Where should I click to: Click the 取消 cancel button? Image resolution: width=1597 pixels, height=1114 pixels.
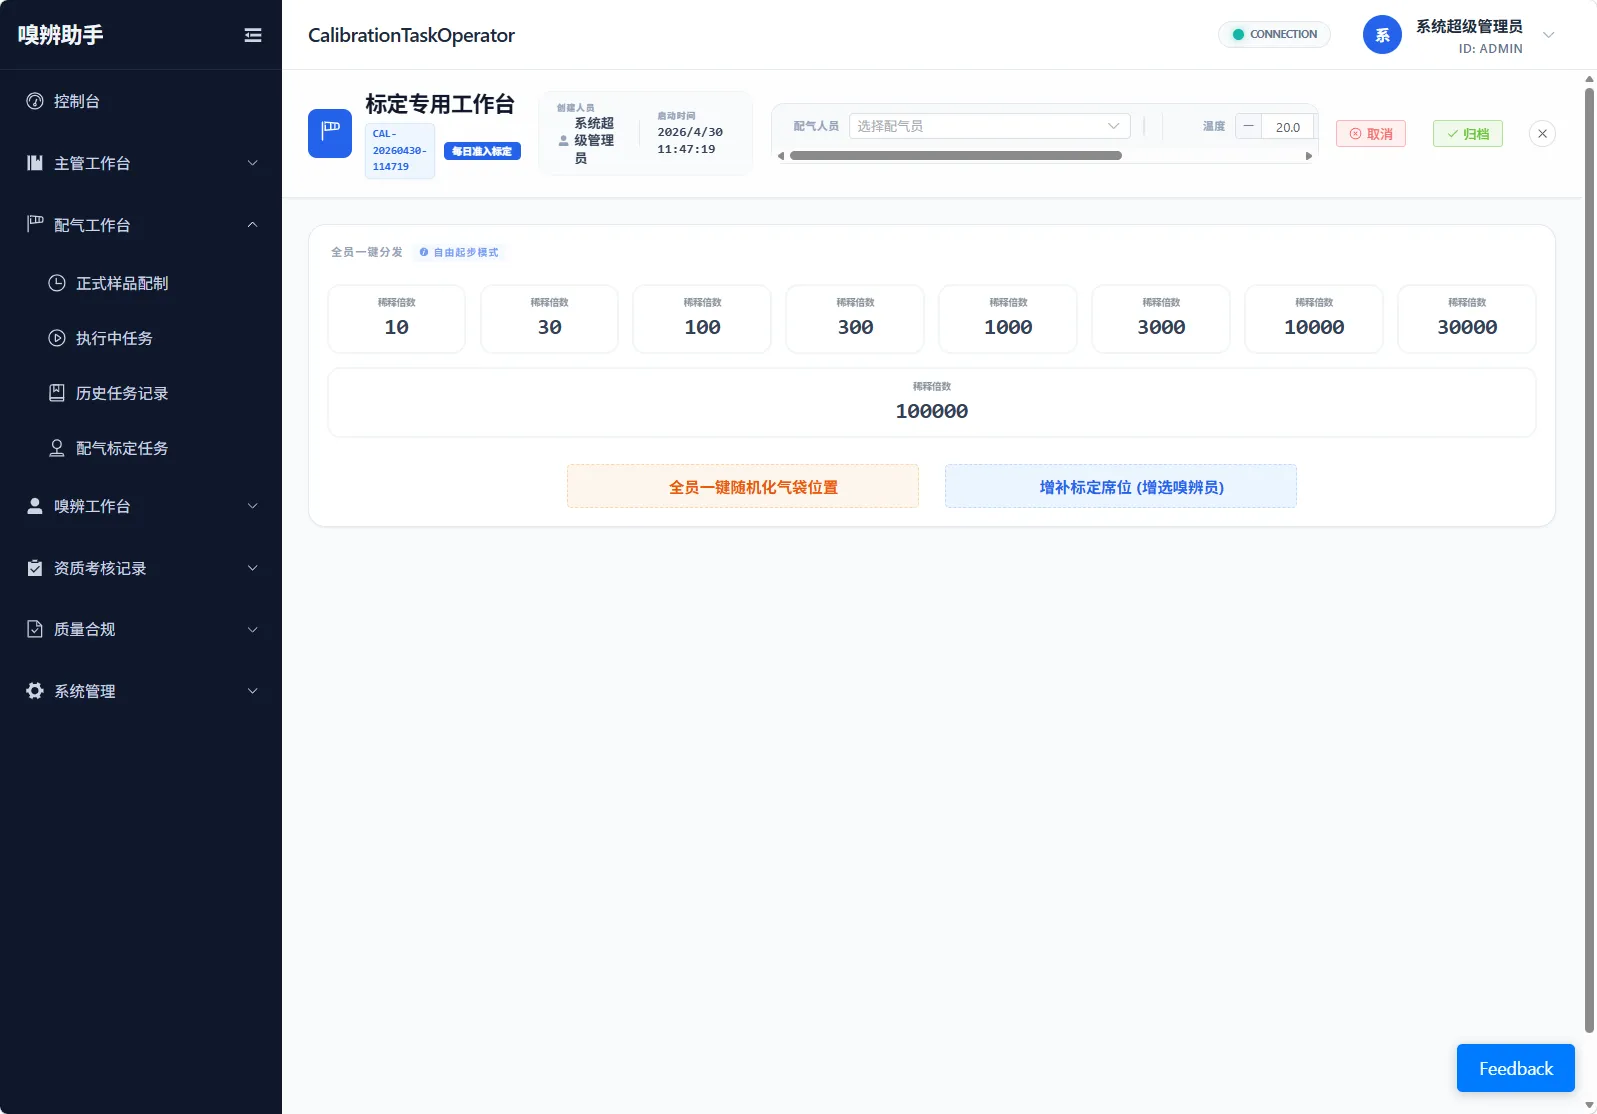click(x=1371, y=134)
